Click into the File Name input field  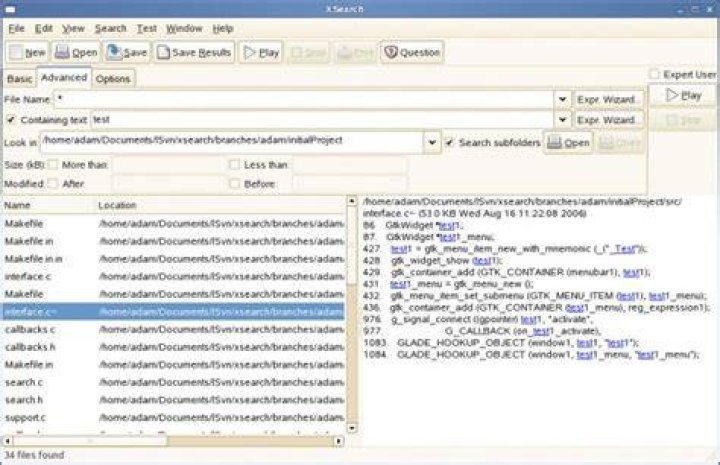(304, 99)
